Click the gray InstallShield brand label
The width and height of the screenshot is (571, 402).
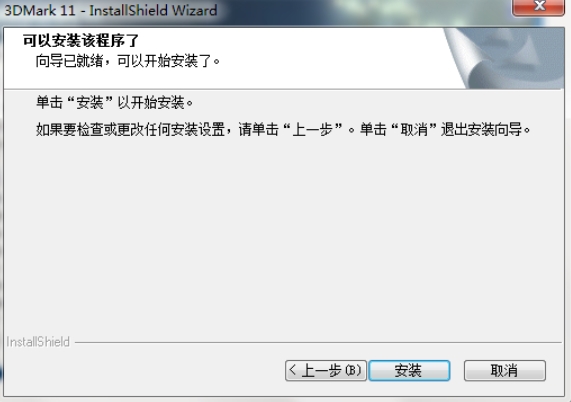point(38,342)
